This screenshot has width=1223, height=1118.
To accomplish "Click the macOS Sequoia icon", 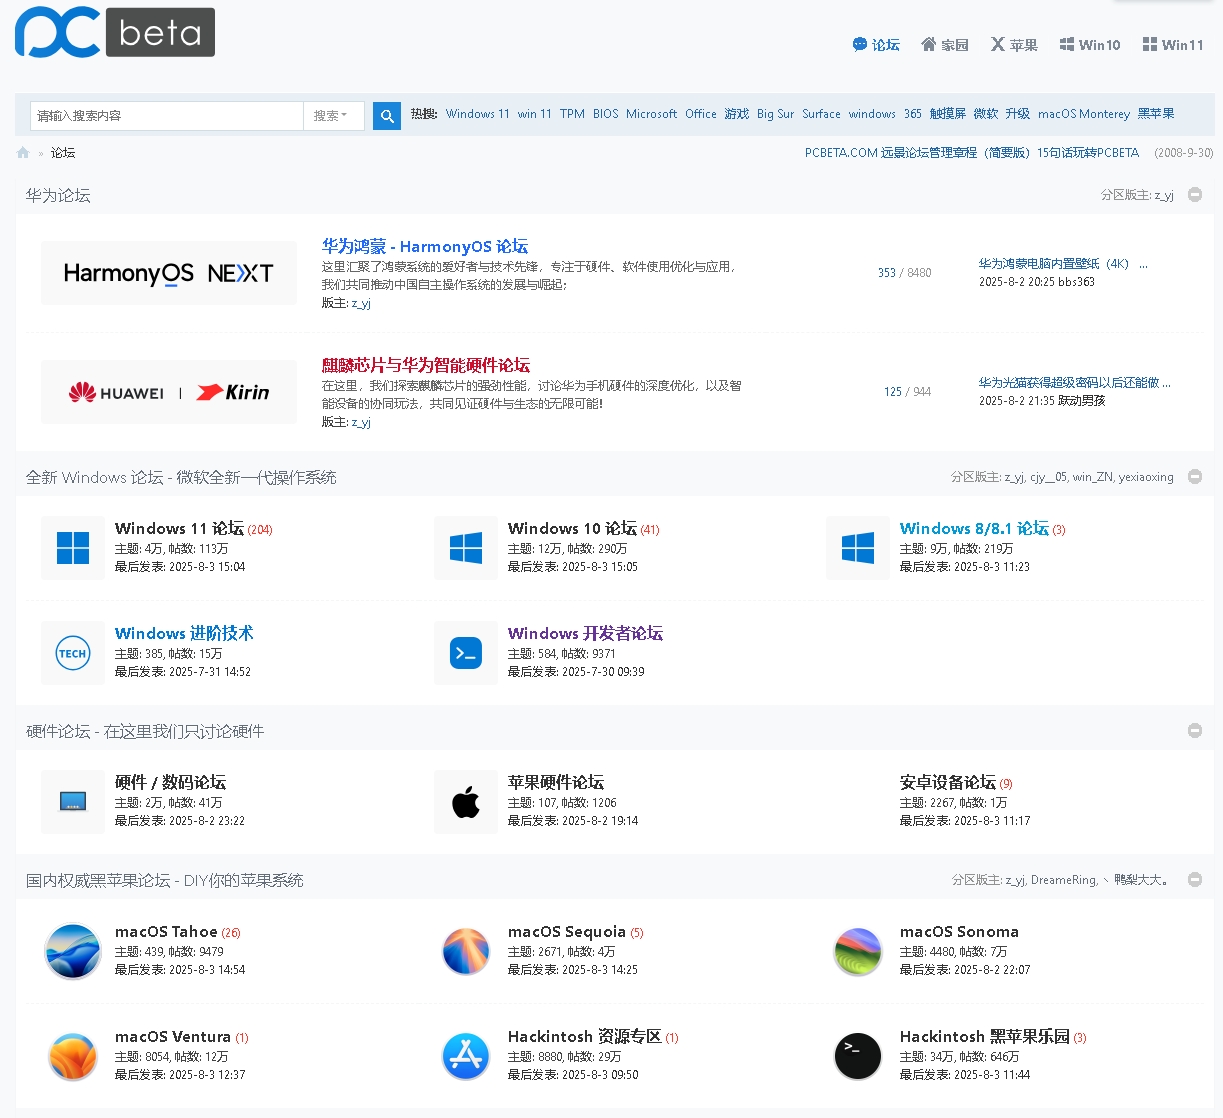I will (466, 951).
